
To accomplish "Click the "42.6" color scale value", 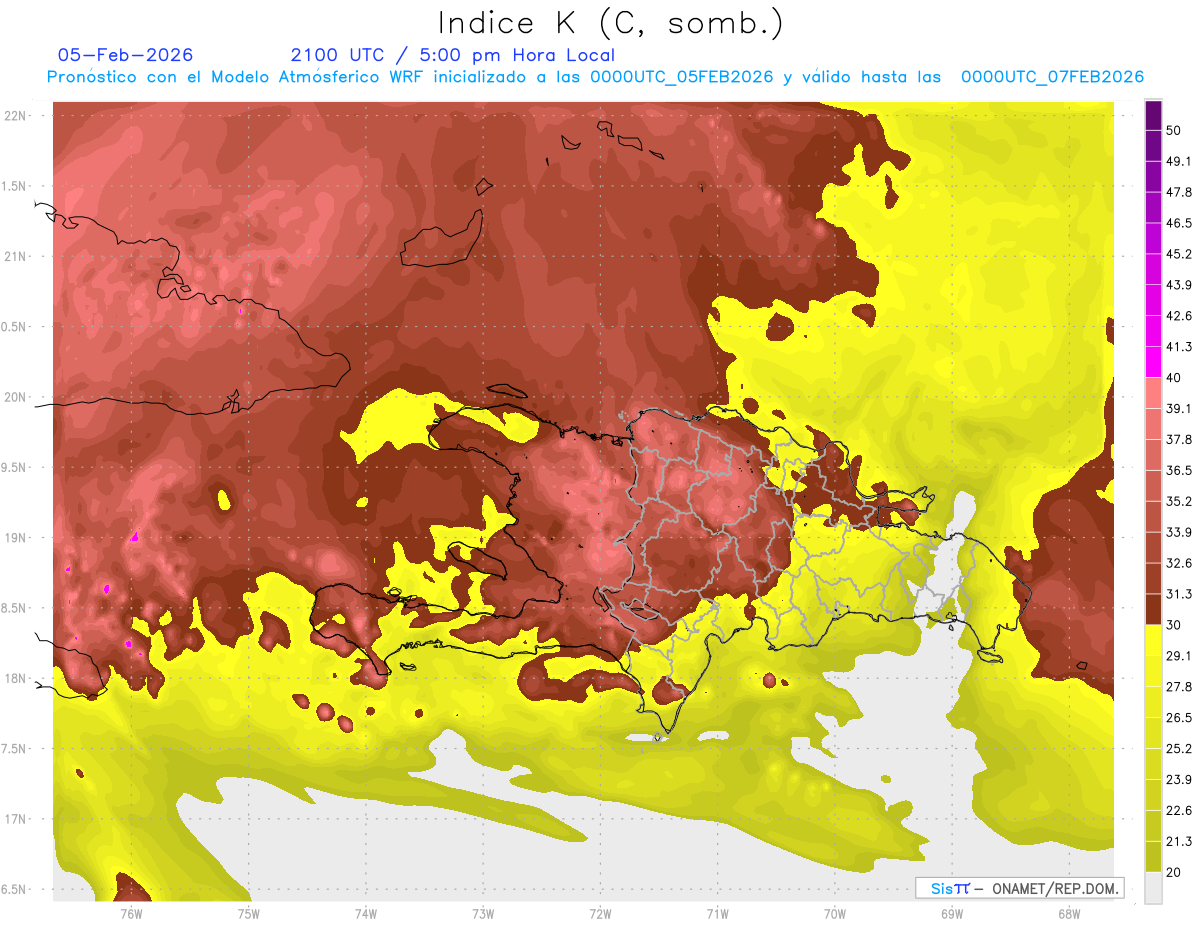I will click(x=1178, y=316).
